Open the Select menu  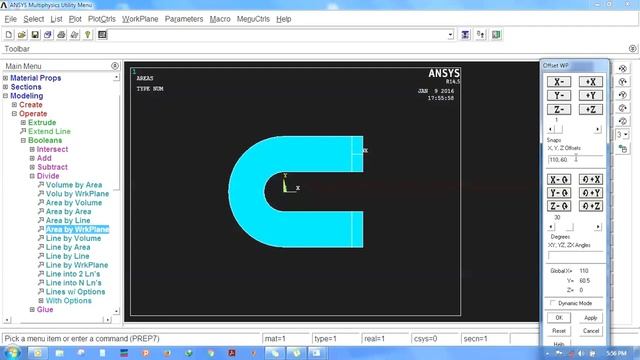[x=33, y=19]
